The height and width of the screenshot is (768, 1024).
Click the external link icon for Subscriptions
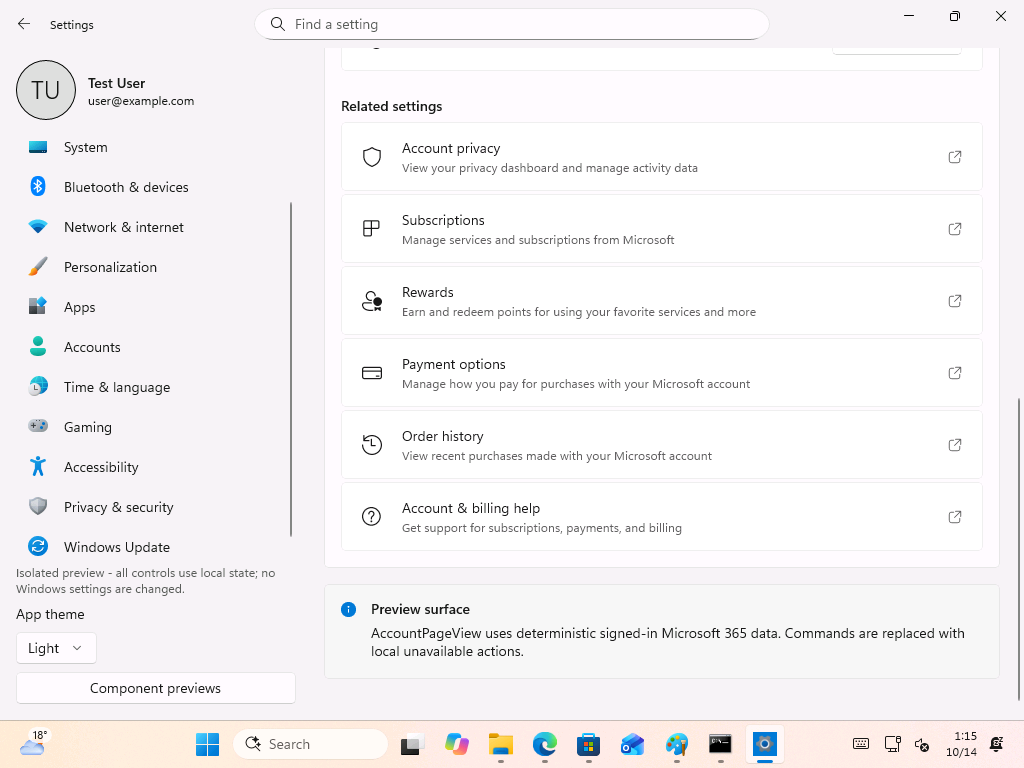click(955, 229)
